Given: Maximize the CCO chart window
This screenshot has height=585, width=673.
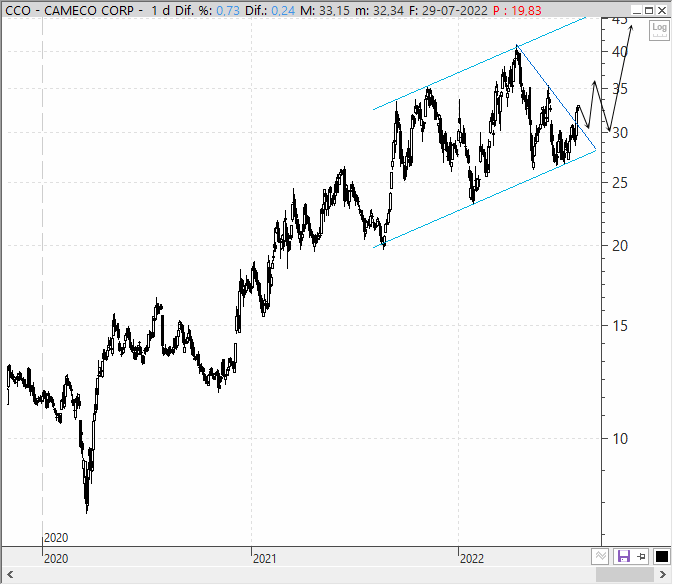Looking at the screenshot, I should (x=649, y=10).
